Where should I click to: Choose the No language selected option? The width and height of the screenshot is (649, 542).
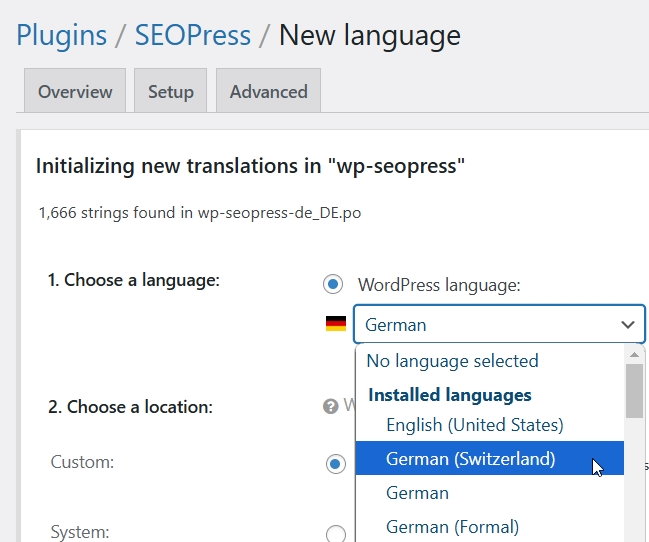tap(452, 361)
